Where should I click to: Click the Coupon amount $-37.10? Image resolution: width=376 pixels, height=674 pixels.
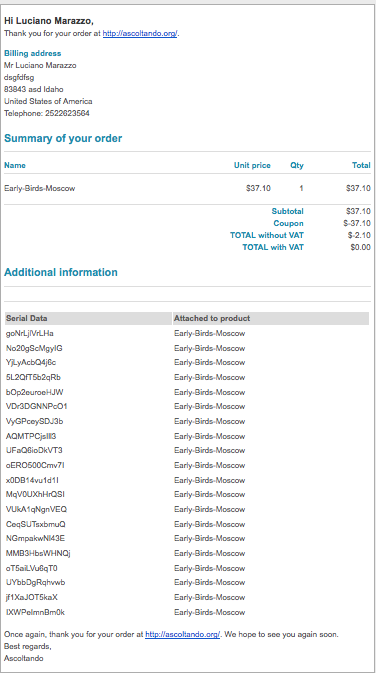(357, 223)
